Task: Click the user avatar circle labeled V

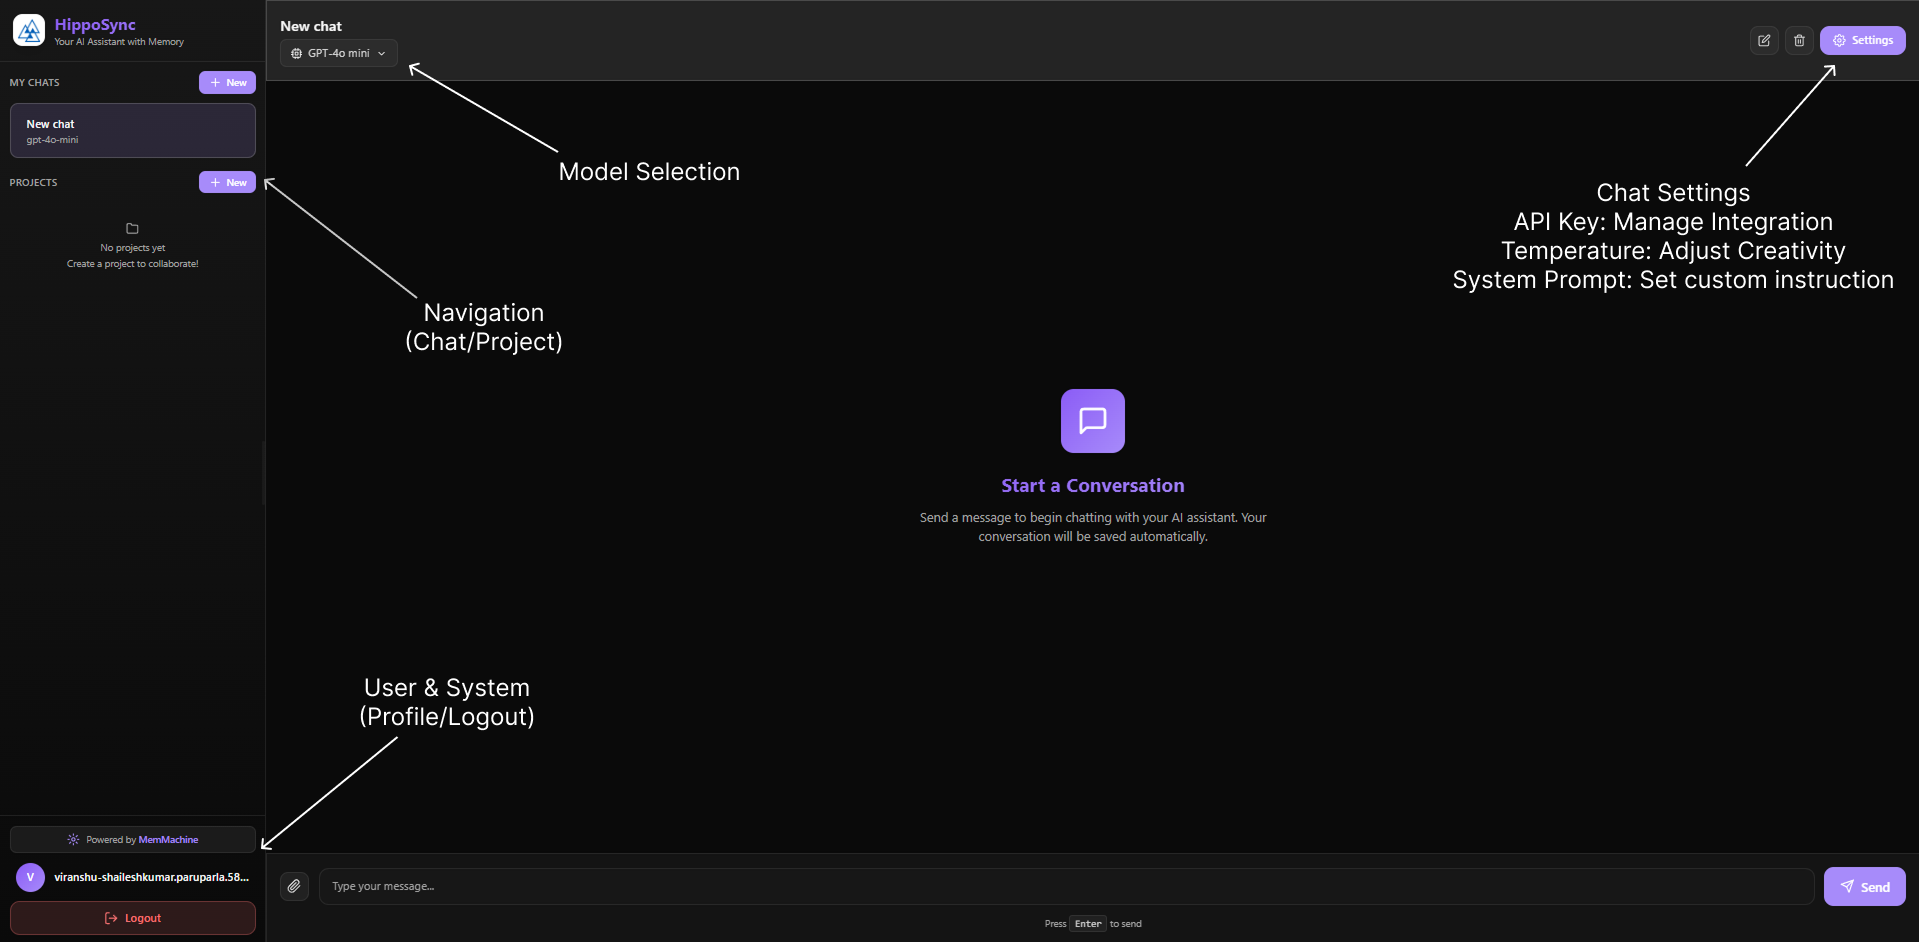Action: point(30,877)
